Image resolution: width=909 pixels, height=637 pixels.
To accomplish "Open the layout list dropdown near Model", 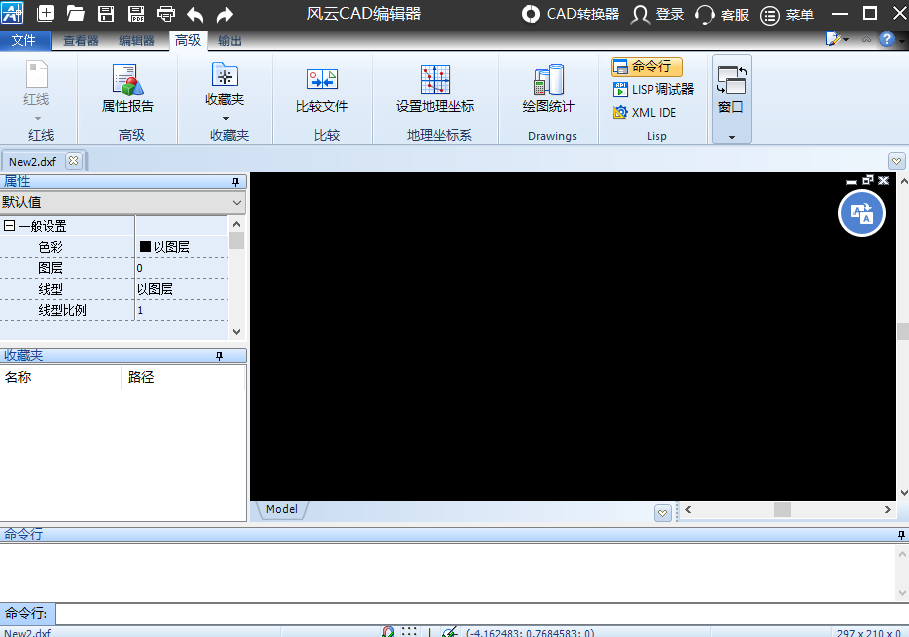I will tap(663, 512).
